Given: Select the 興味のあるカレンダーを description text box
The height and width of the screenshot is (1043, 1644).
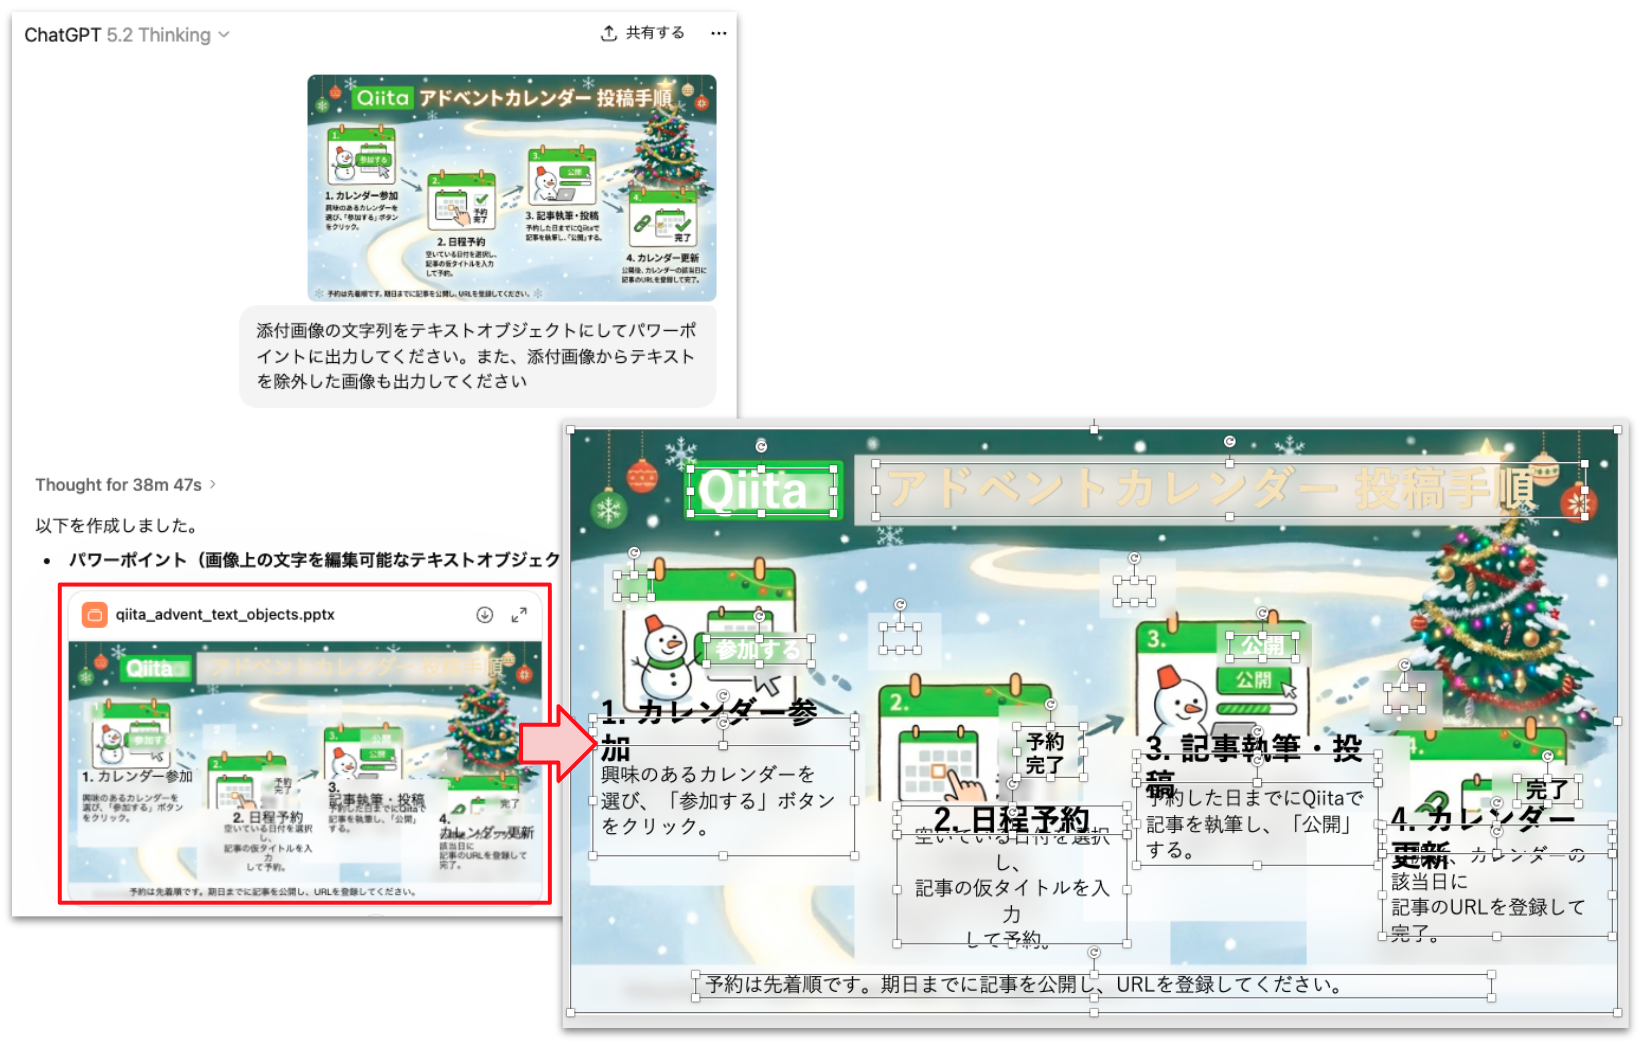Looking at the screenshot, I should (724, 801).
